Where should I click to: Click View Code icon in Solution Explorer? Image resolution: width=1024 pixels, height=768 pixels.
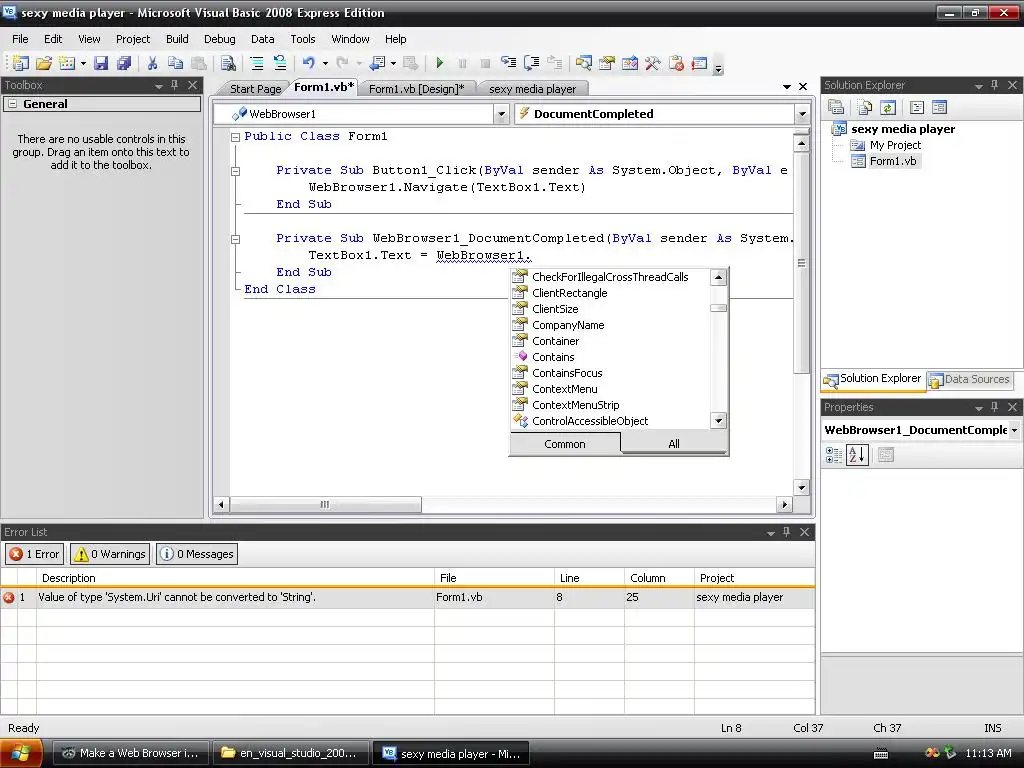pyautogui.click(x=916, y=107)
